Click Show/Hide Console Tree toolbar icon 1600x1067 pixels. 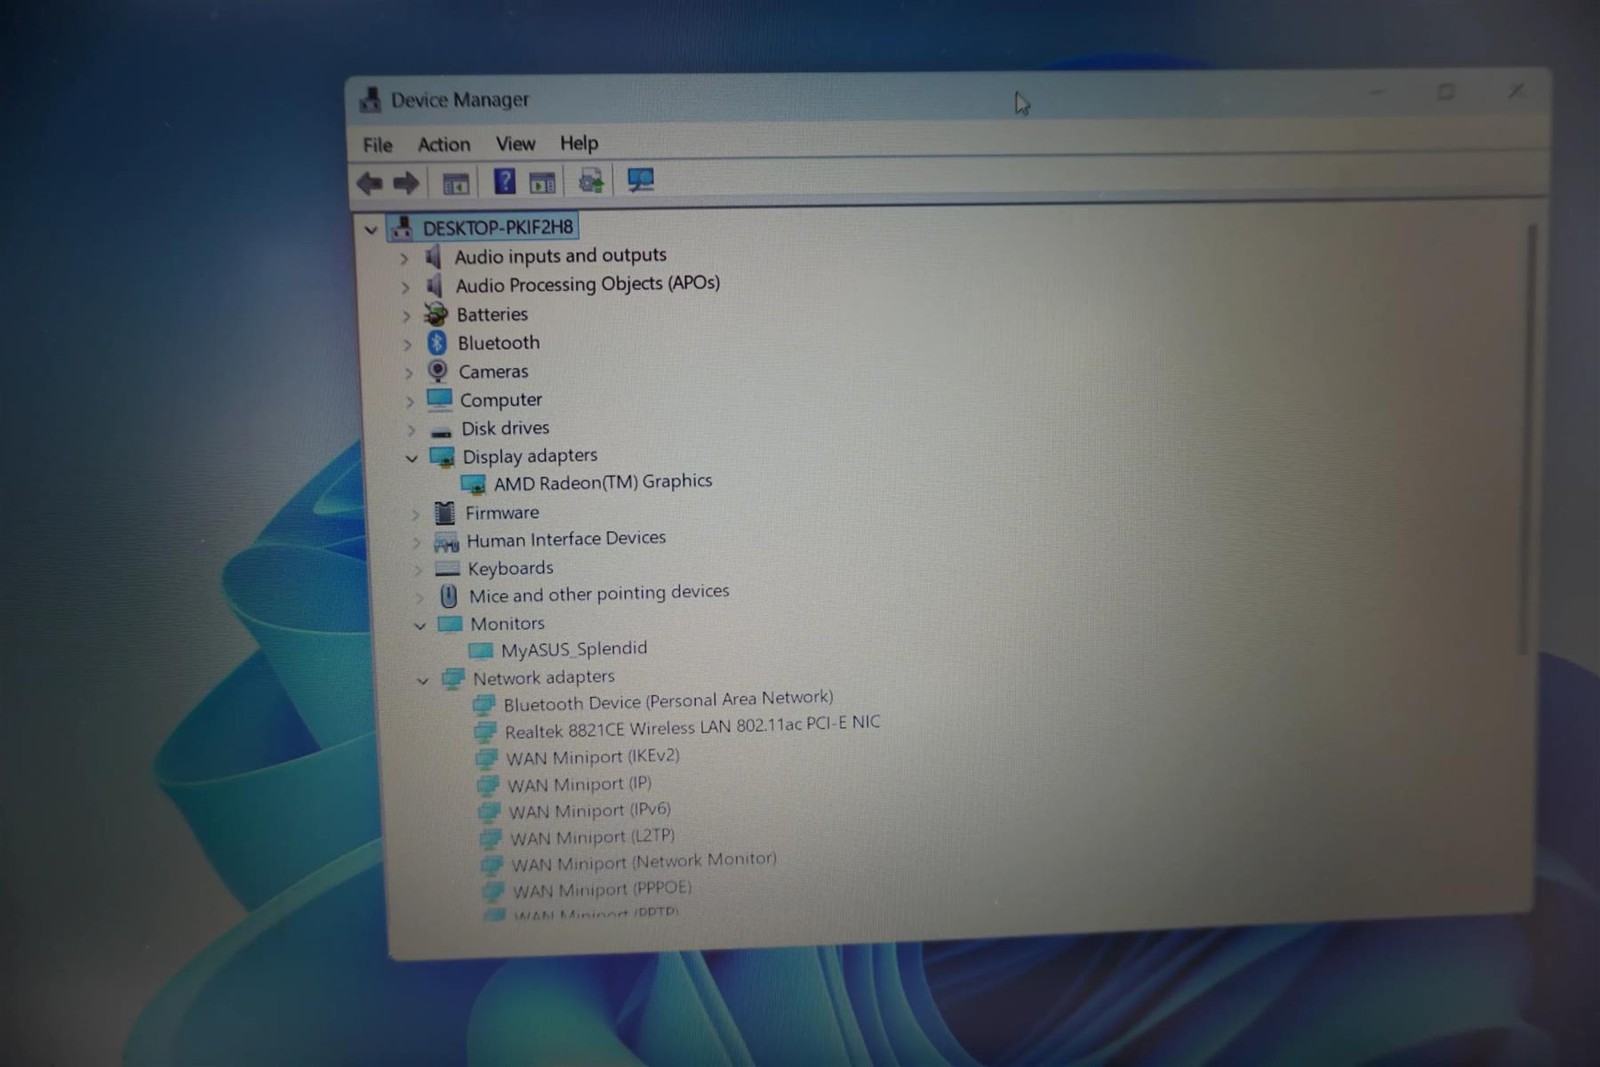coord(456,183)
